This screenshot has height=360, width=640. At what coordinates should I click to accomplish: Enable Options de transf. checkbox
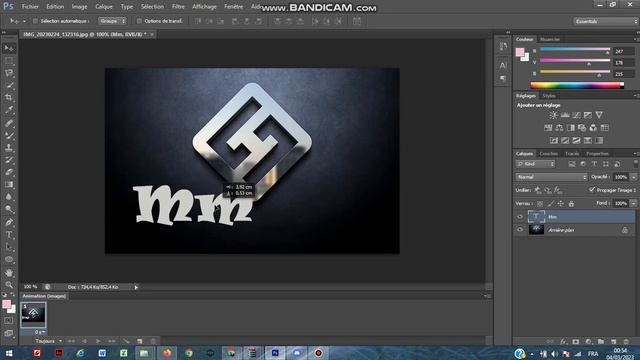(x=139, y=21)
